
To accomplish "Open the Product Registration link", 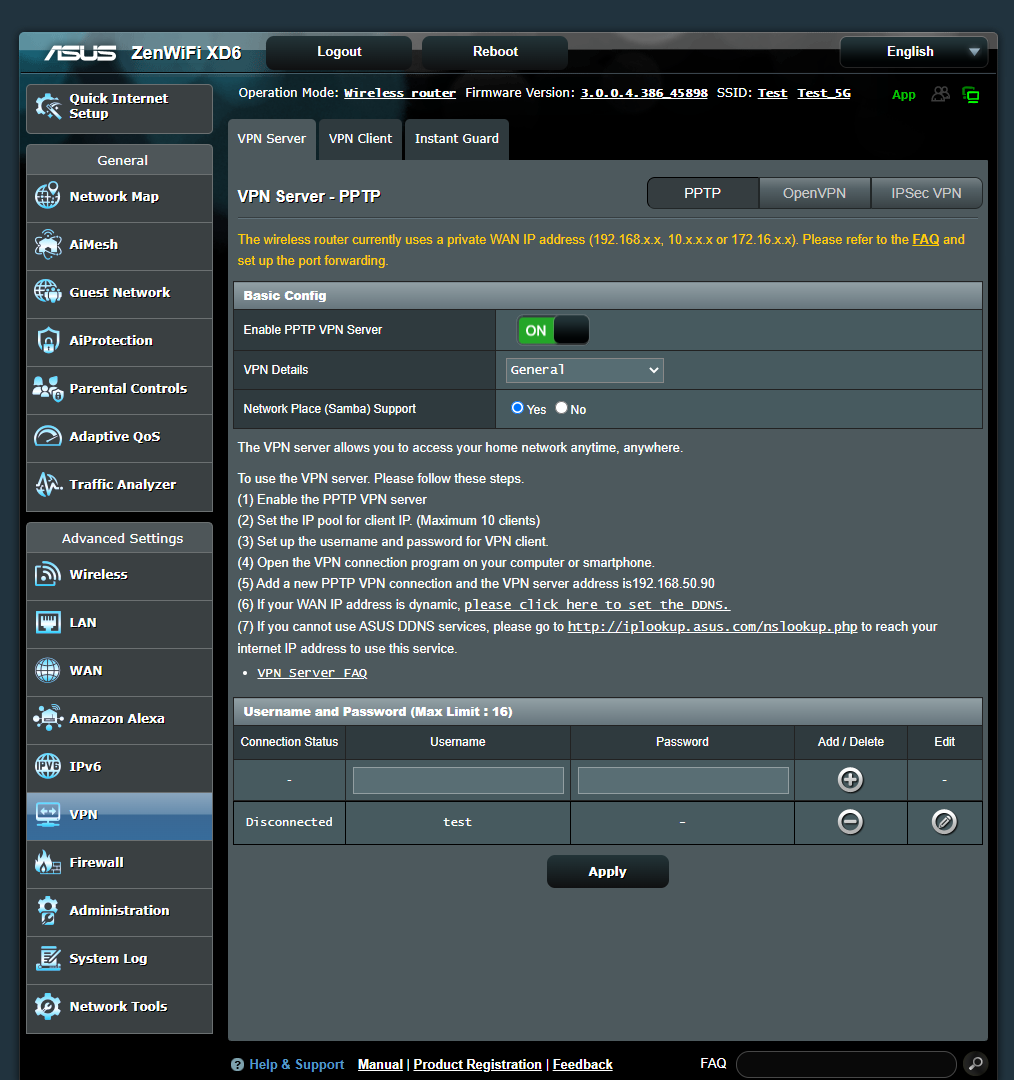I will click(x=477, y=1065).
